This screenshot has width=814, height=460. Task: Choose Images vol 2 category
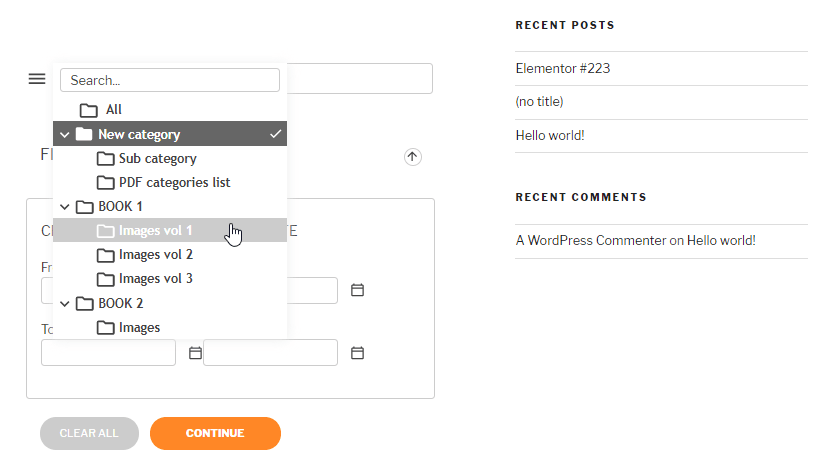[x=155, y=255]
